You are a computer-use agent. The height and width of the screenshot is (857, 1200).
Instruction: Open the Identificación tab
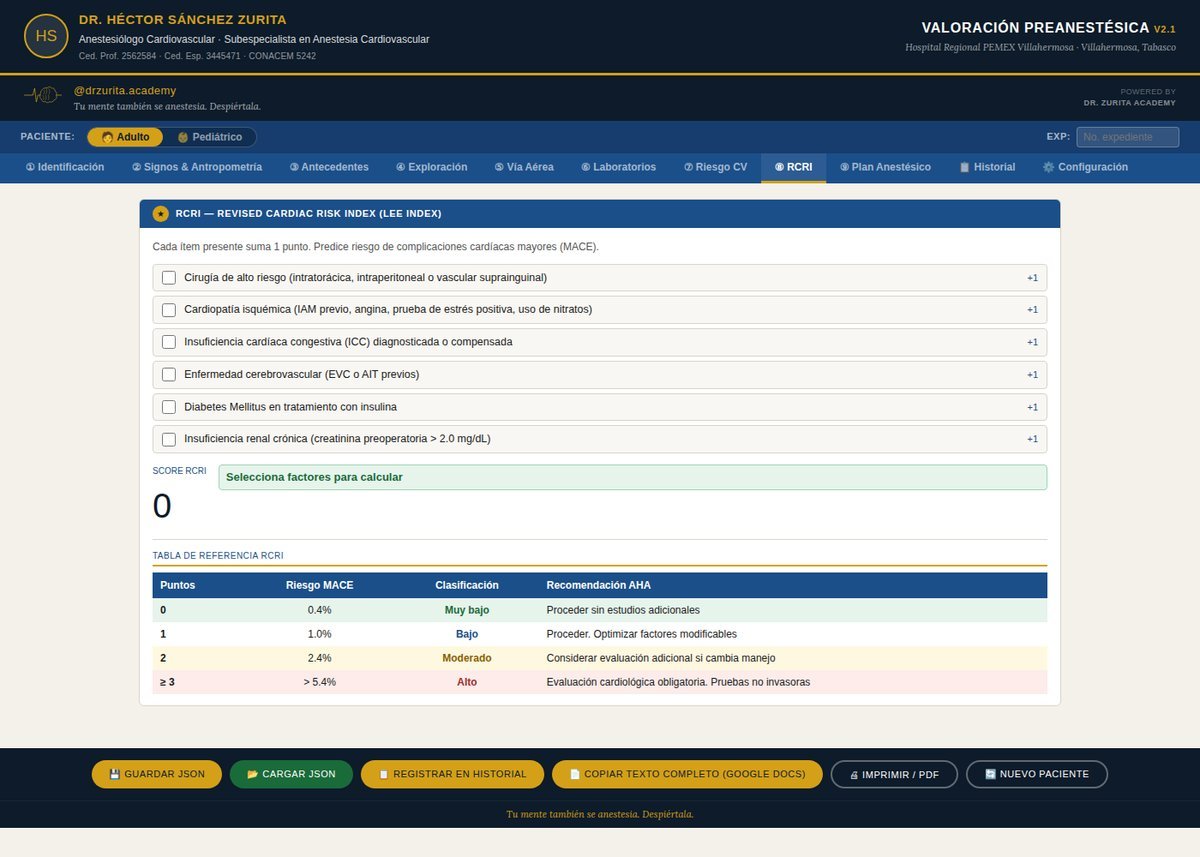(65, 167)
